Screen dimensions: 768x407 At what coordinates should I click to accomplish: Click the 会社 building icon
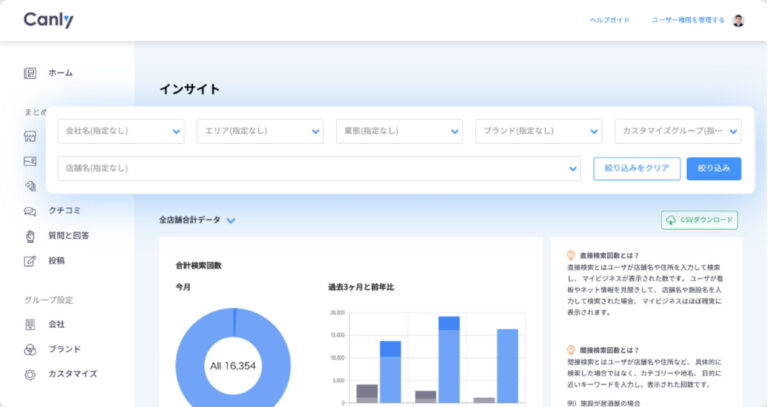click(x=30, y=325)
